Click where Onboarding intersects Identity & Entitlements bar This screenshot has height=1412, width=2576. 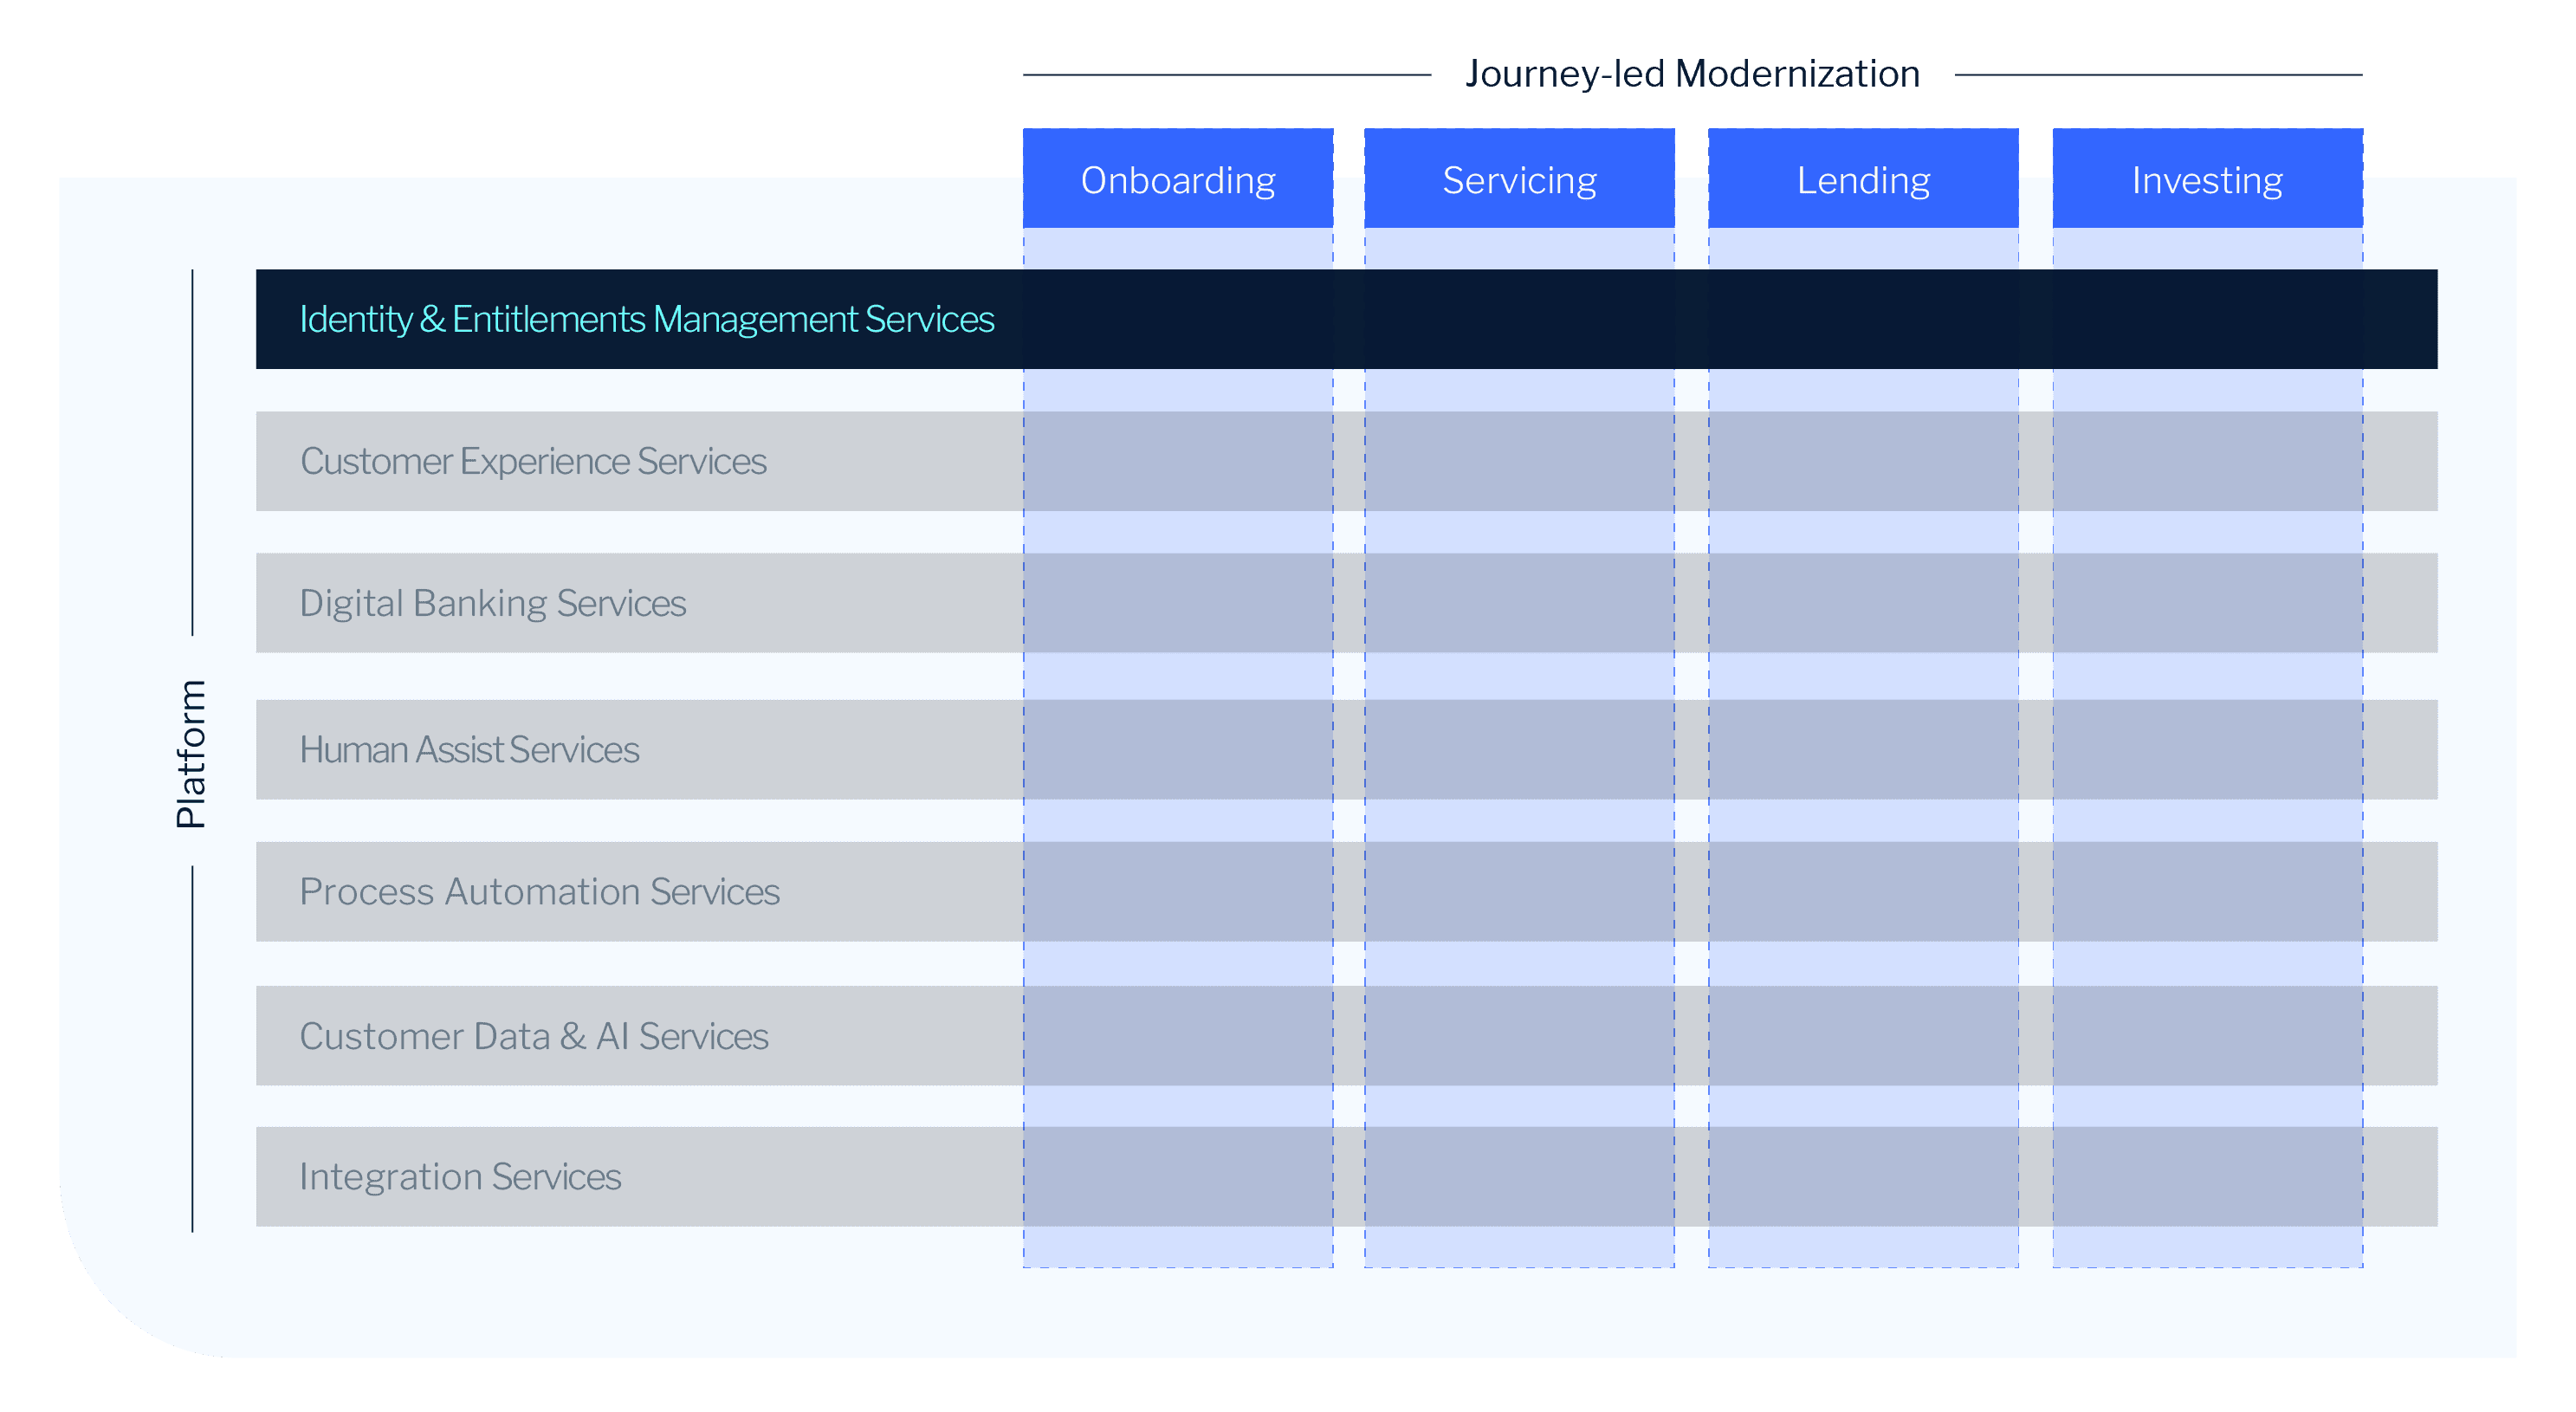1178,319
